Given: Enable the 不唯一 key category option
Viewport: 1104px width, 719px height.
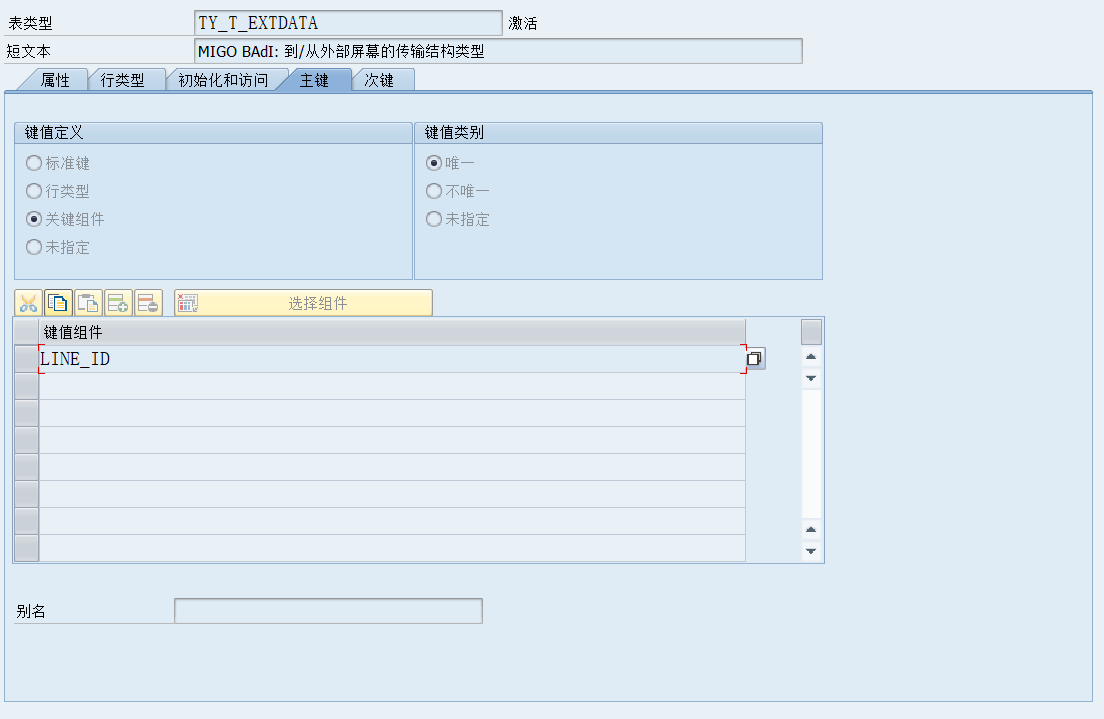Looking at the screenshot, I should (x=432, y=191).
